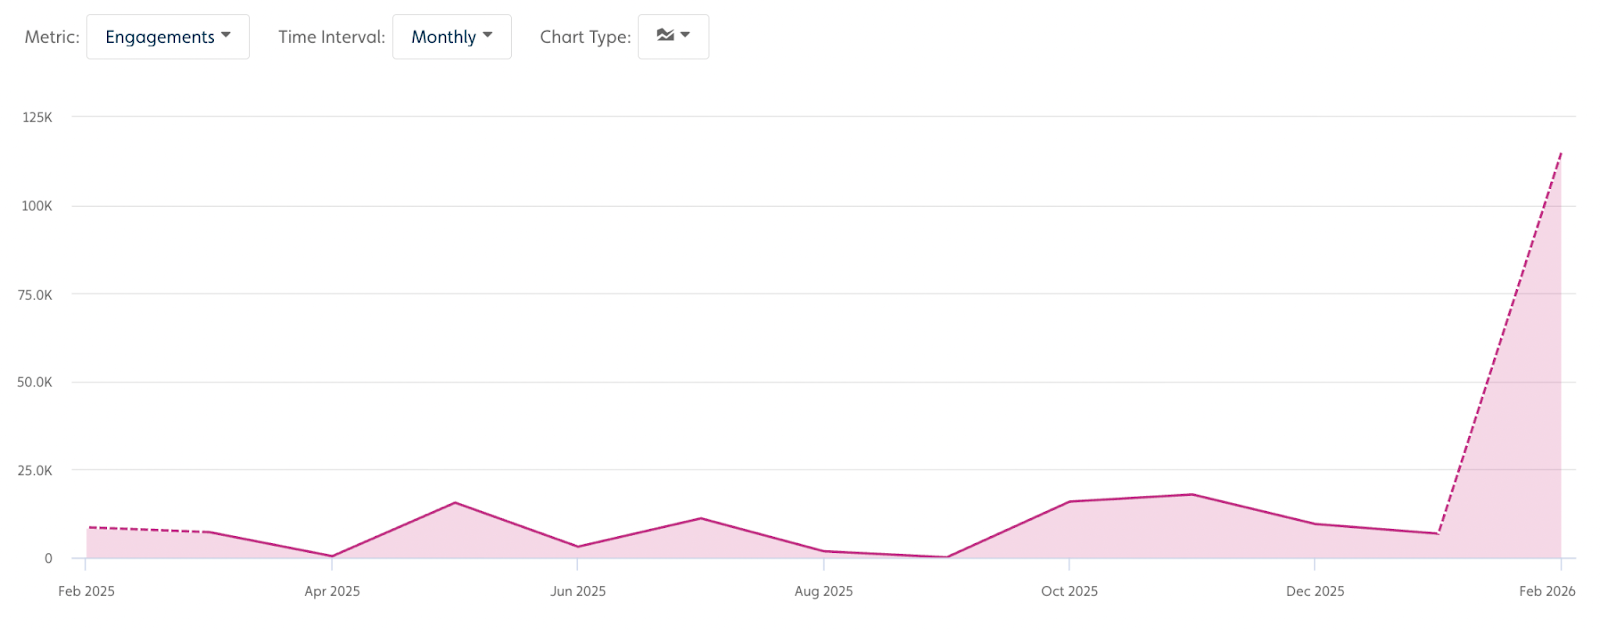Click the Oct 2025 data point on line
Image resolution: width=1600 pixels, height=632 pixels.
point(1069,501)
